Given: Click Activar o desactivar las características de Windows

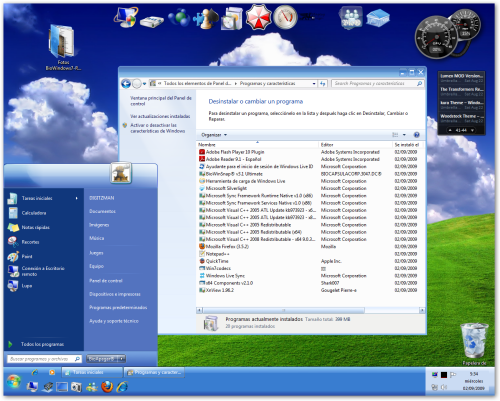Looking at the screenshot, I should click(157, 128).
